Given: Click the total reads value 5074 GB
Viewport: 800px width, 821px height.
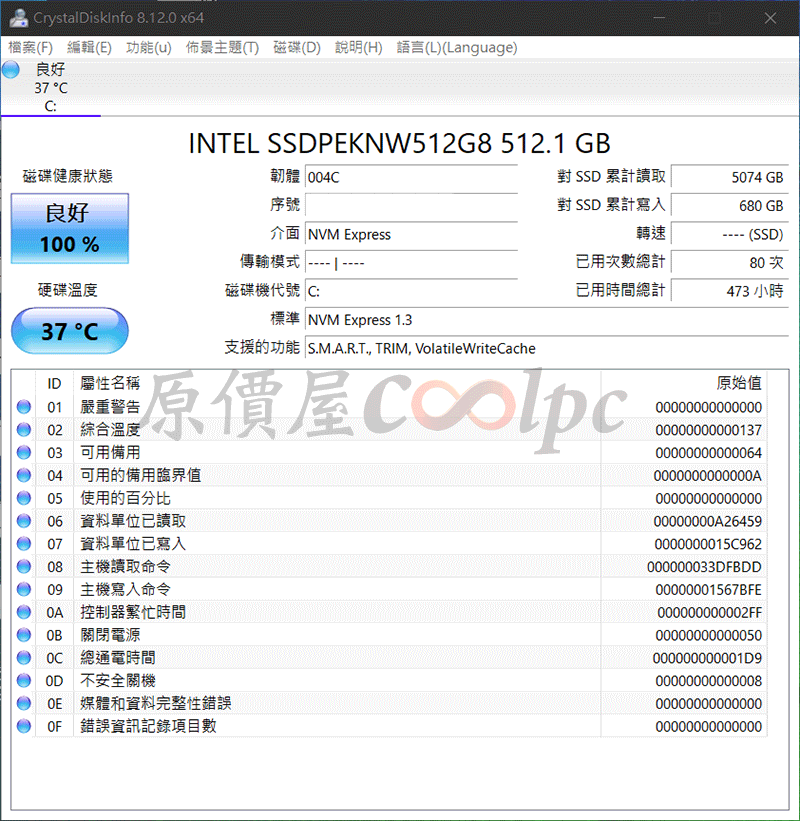Looking at the screenshot, I should point(729,177).
